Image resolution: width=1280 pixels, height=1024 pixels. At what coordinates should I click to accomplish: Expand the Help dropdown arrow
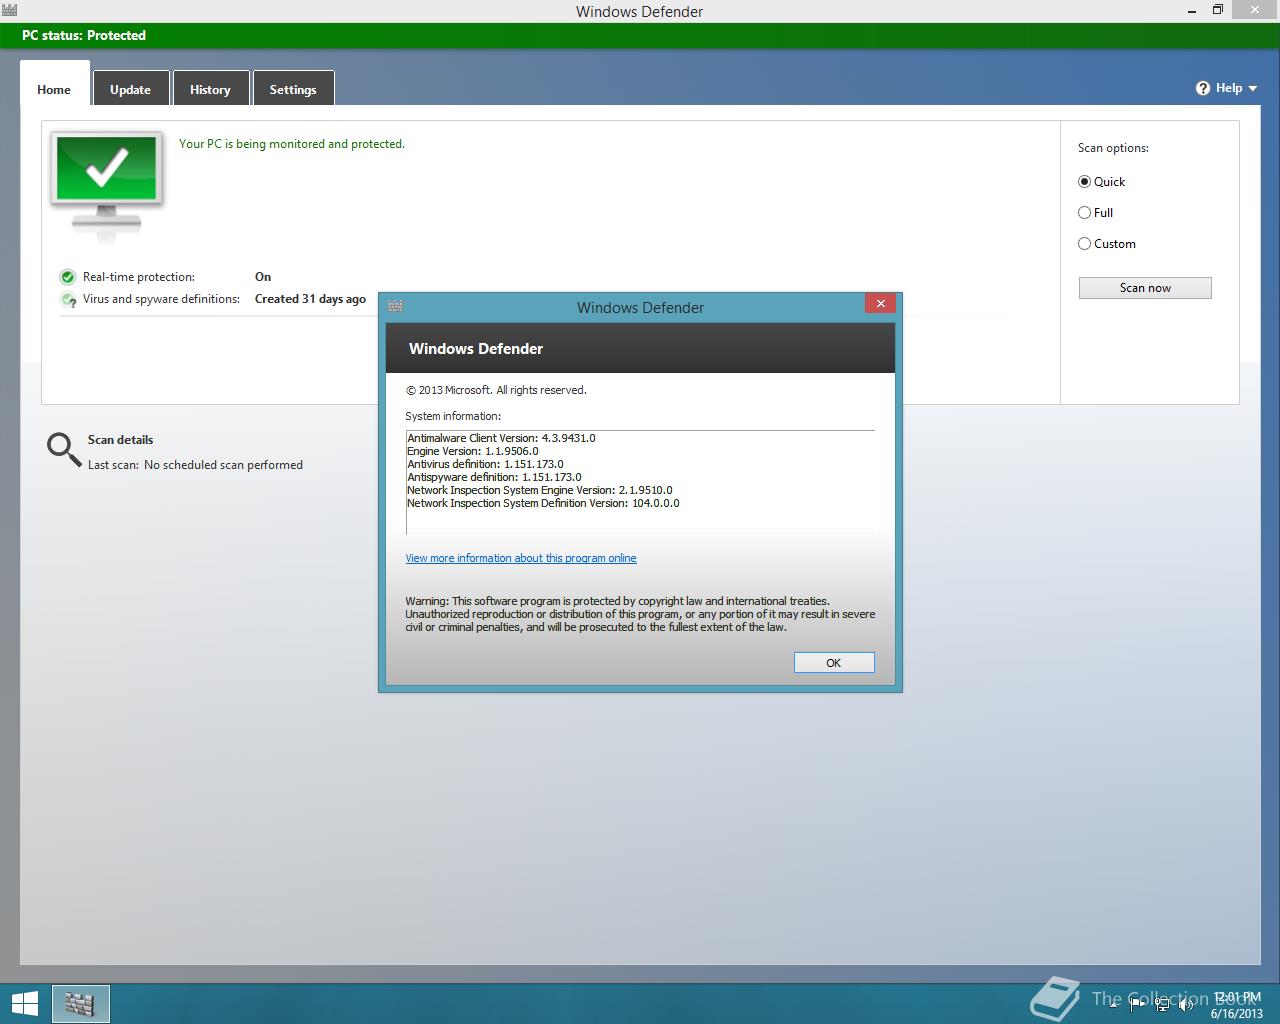[x=1253, y=89]
